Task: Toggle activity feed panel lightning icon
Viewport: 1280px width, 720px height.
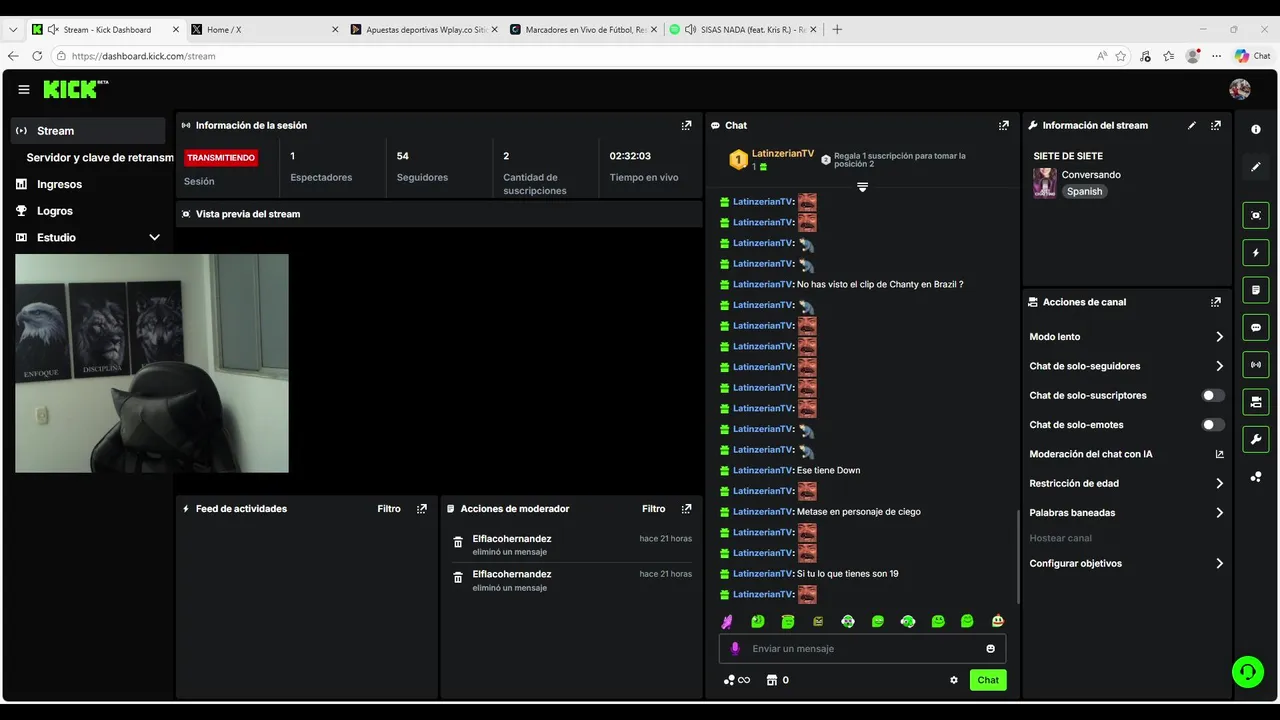Action: tap(1256, 253)
